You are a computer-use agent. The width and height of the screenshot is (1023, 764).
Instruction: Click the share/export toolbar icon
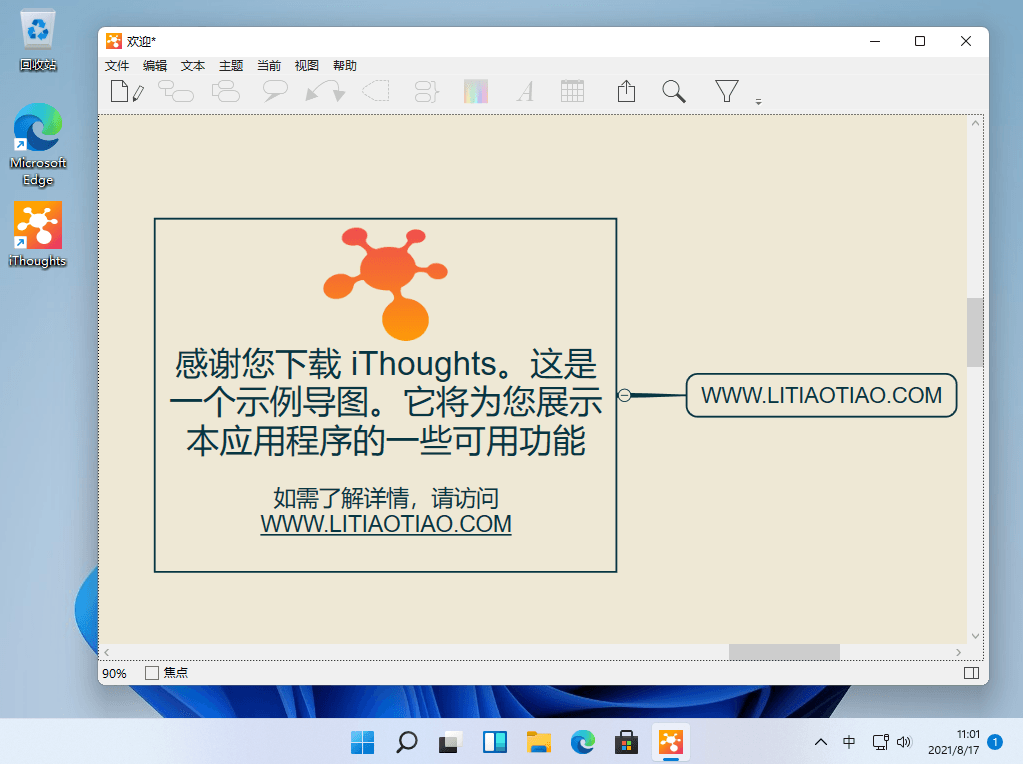pos(626,91)
